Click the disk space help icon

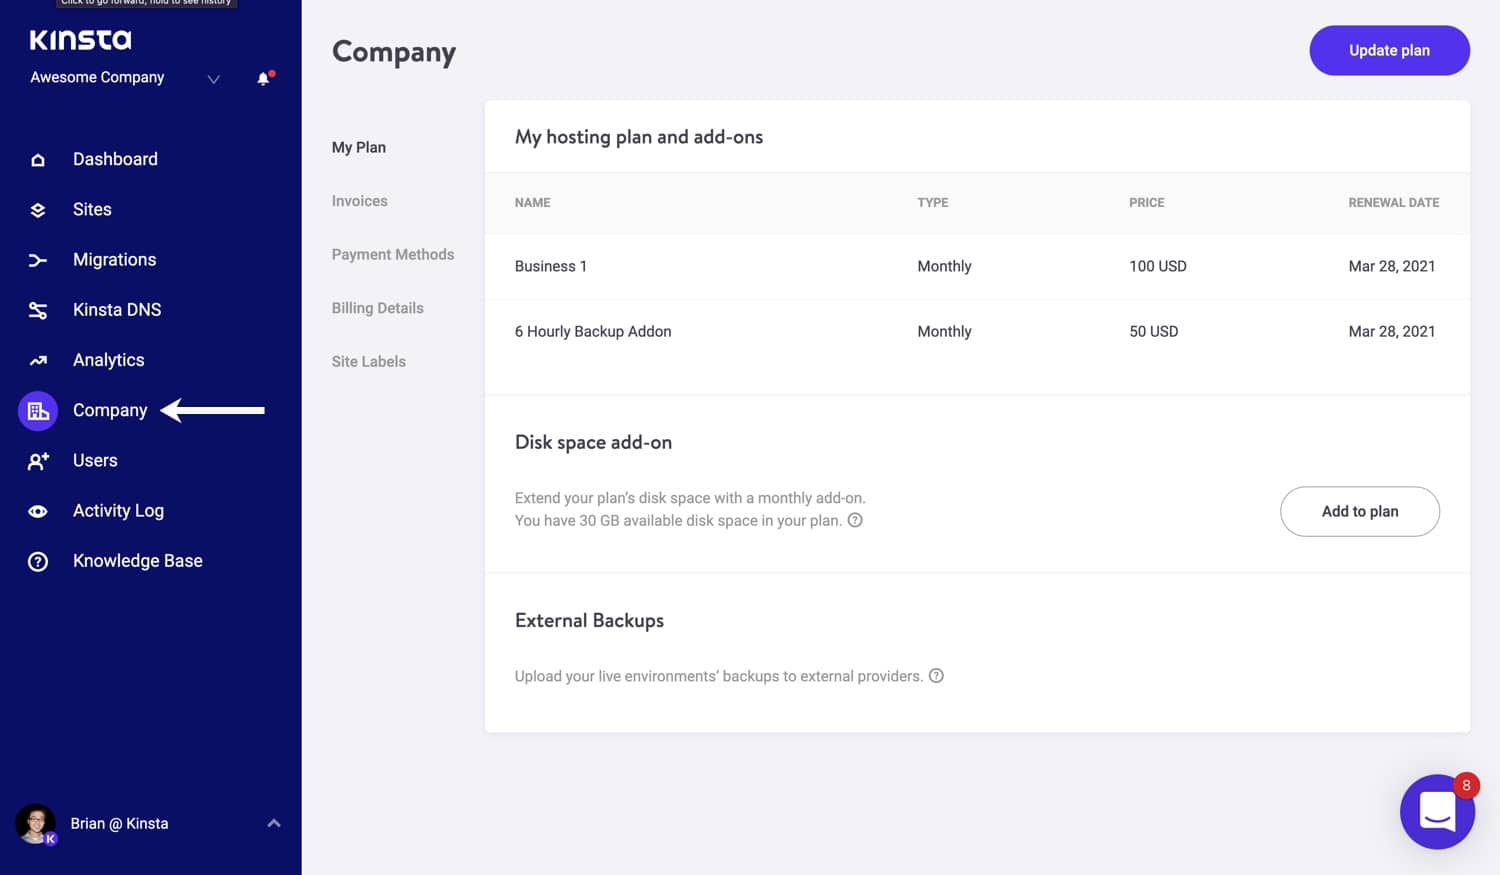tap(855, 520)
